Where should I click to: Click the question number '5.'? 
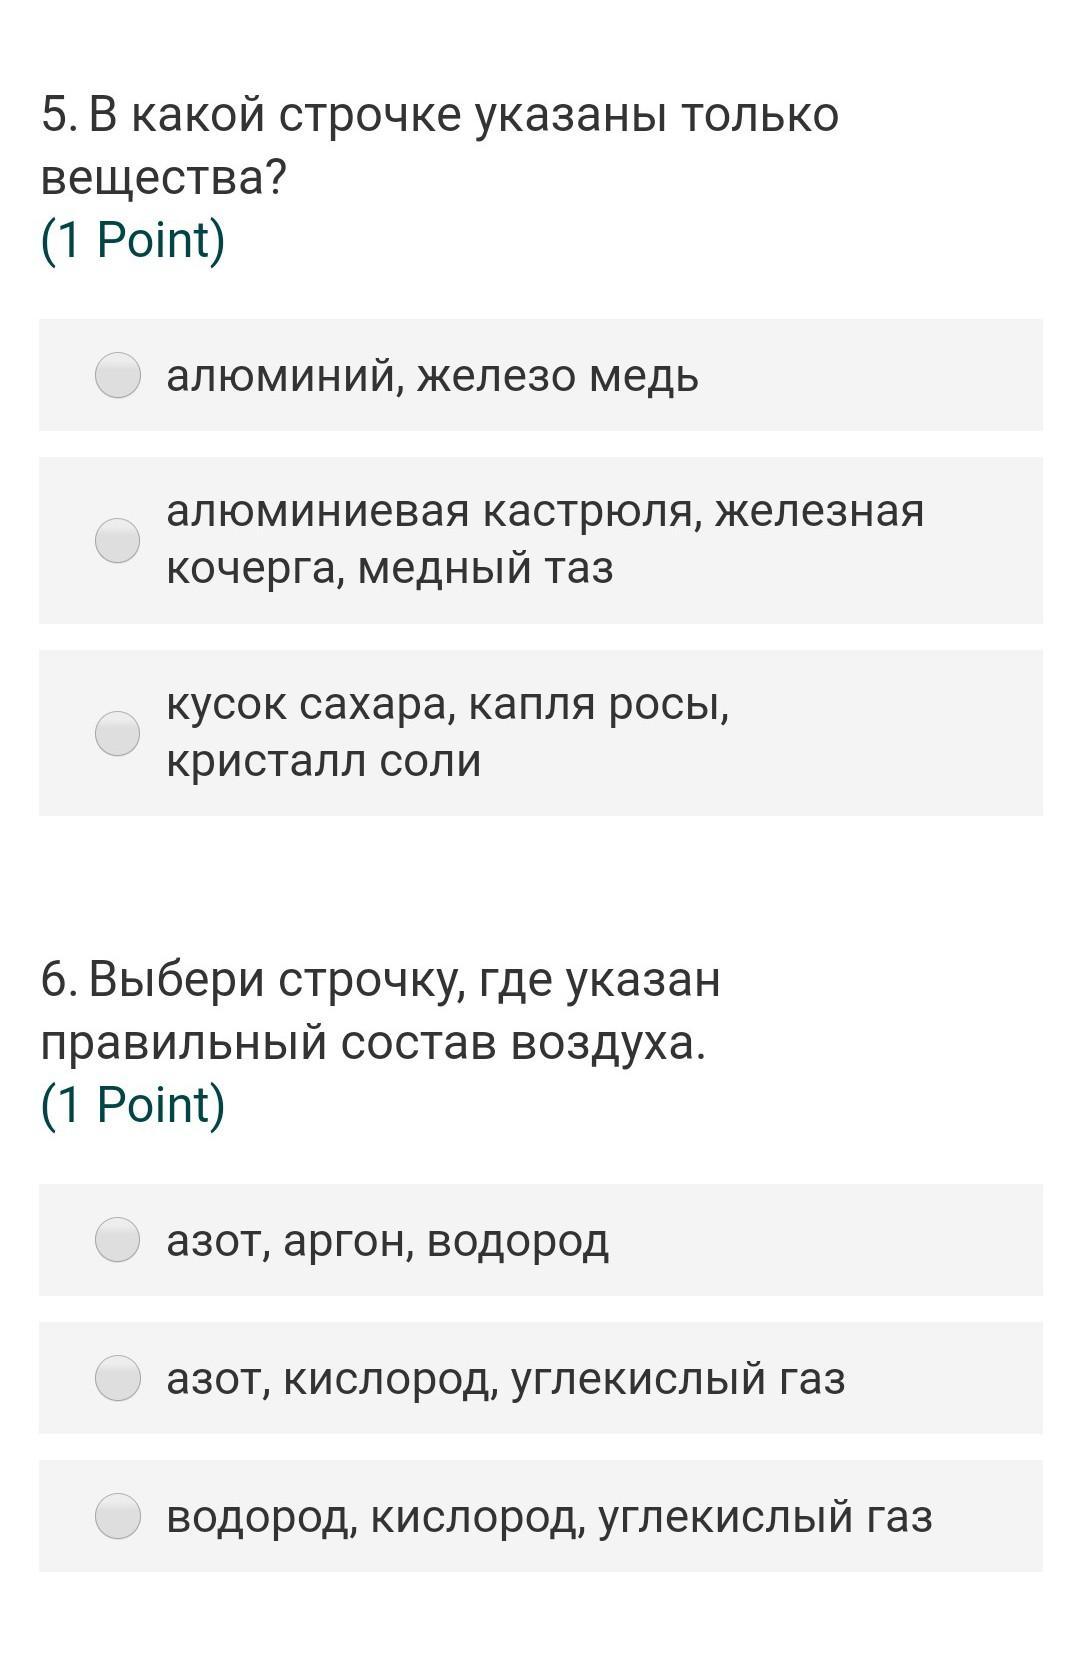pos(59,116)
